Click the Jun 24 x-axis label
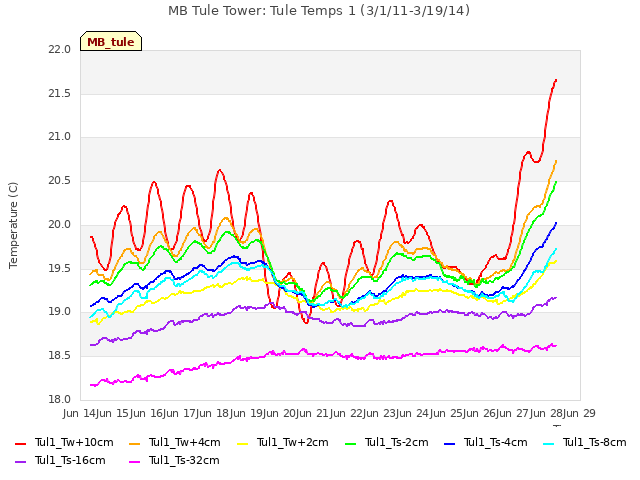Image resolution: width=640 pixels, height=480 pixels. [x=413, y=413]
